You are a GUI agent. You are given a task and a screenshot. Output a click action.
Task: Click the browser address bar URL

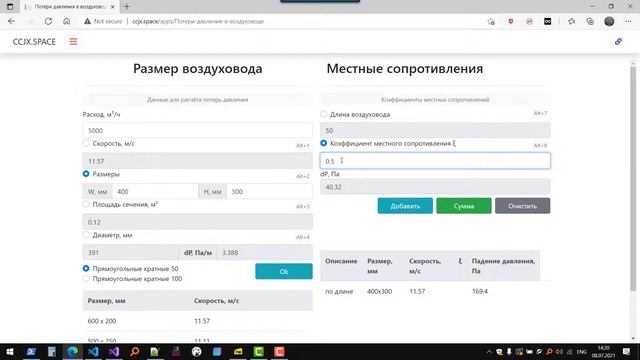[198, 21]
